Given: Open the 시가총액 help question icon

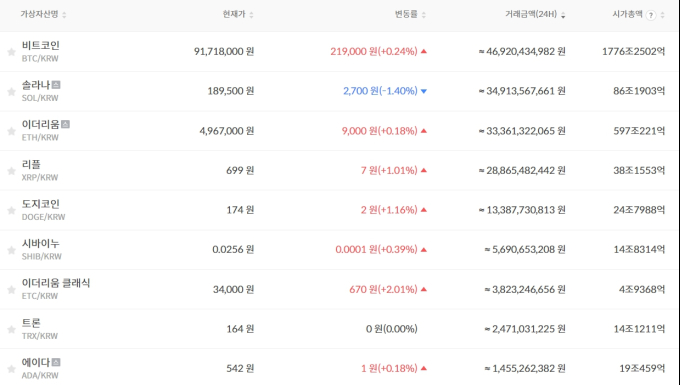Looking at the screenshot, I should pos(651,15).
